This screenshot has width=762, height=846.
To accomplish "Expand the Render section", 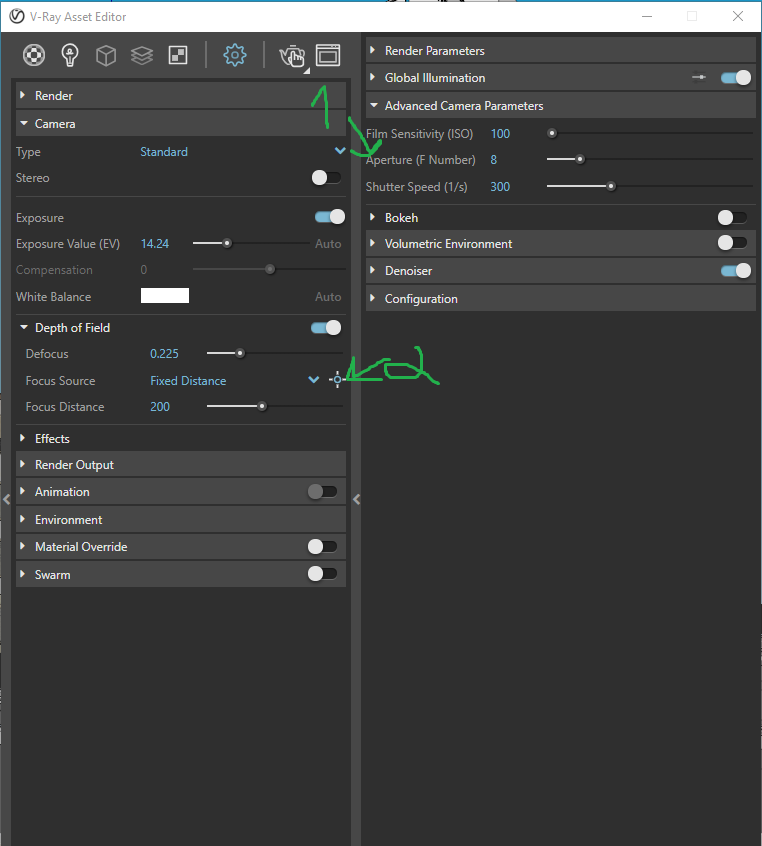I will coord(181,95).
